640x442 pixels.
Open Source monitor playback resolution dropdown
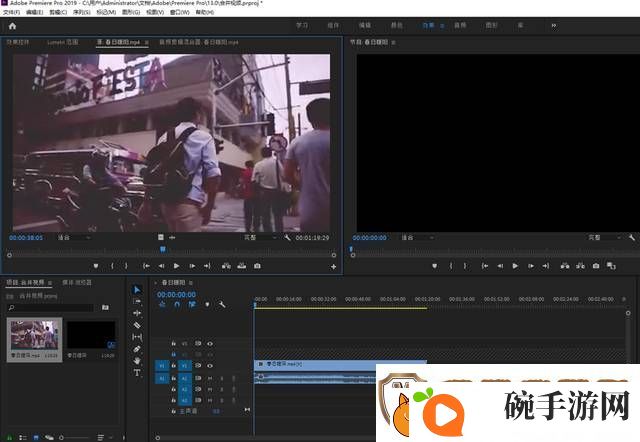(260, 237)
